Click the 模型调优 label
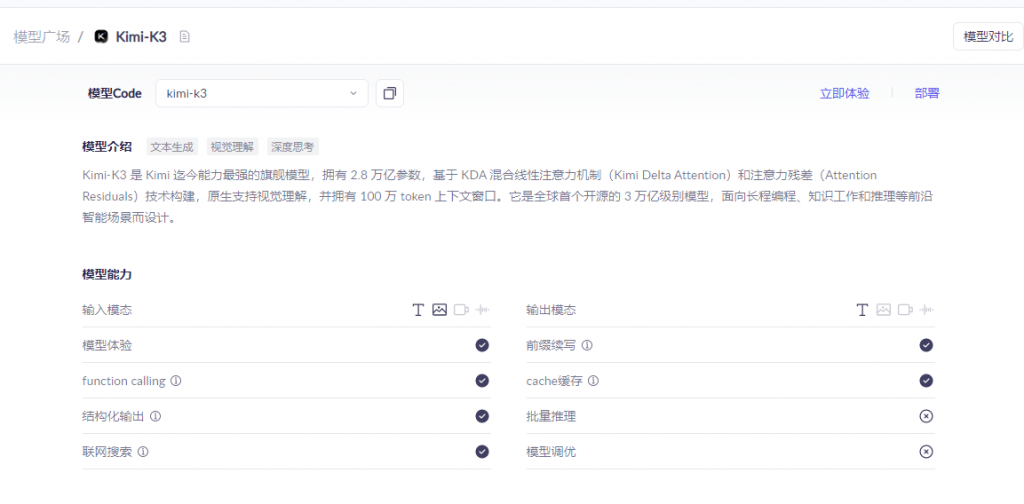This screenshot has width=1024, height=504. (551, 451)
